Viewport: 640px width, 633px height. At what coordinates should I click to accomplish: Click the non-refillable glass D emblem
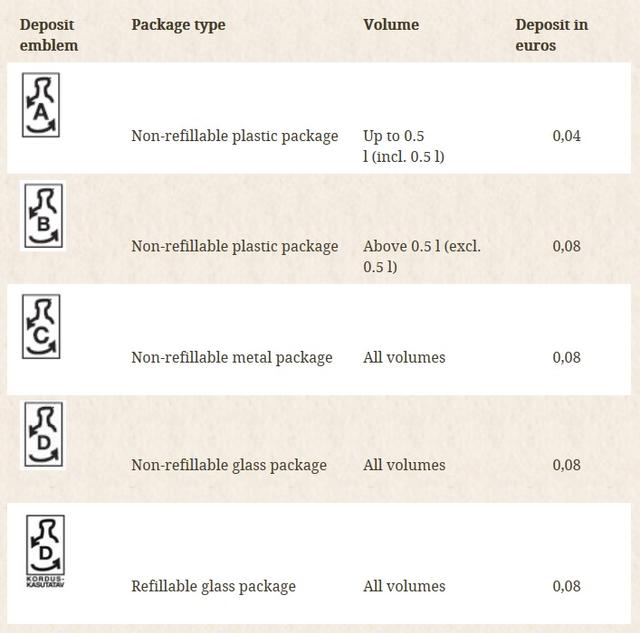coord(43,435)
